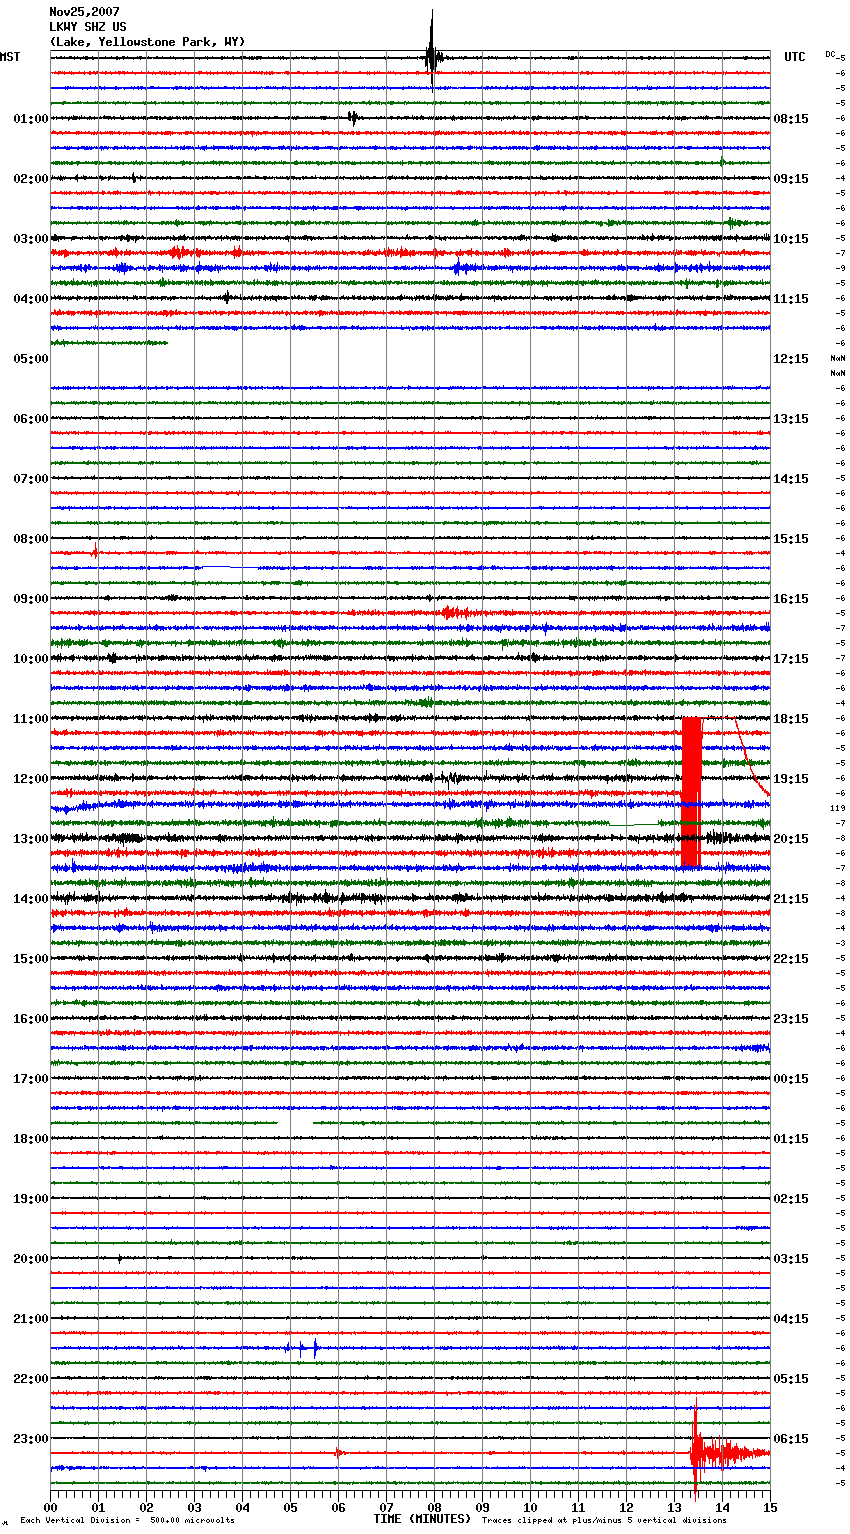The height and width of the screenshot is (1534, 850).
Task: Click the 08:15 UTC time label
Action: 791,119
